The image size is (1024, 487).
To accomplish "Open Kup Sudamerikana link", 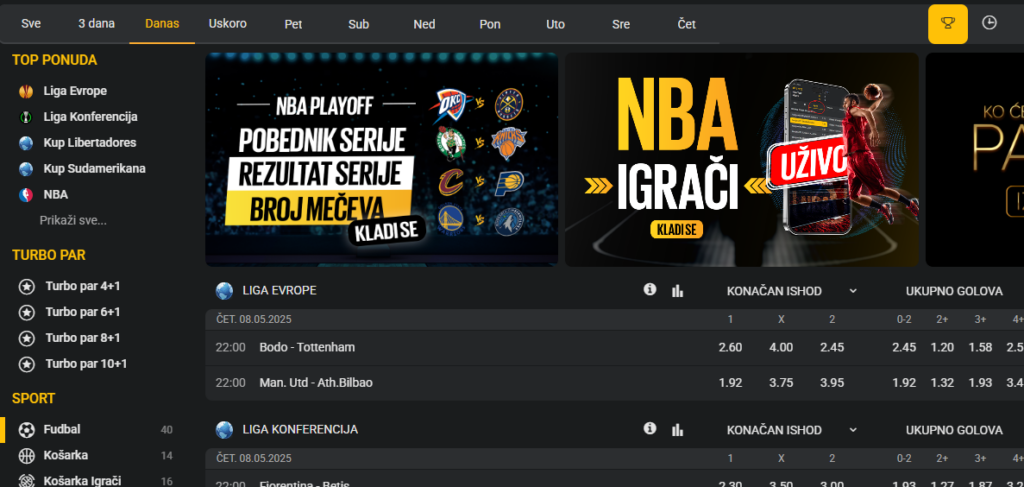I will (95, 168).
